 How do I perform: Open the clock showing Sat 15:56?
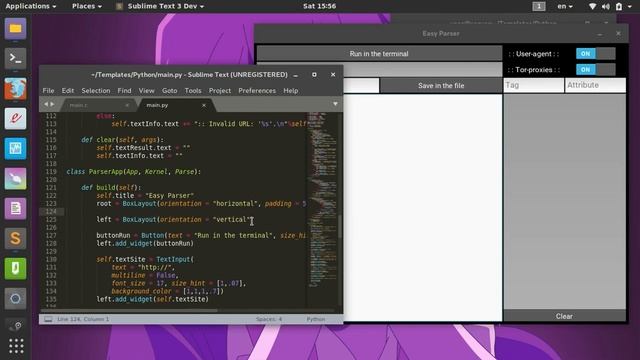click(320, 6)
